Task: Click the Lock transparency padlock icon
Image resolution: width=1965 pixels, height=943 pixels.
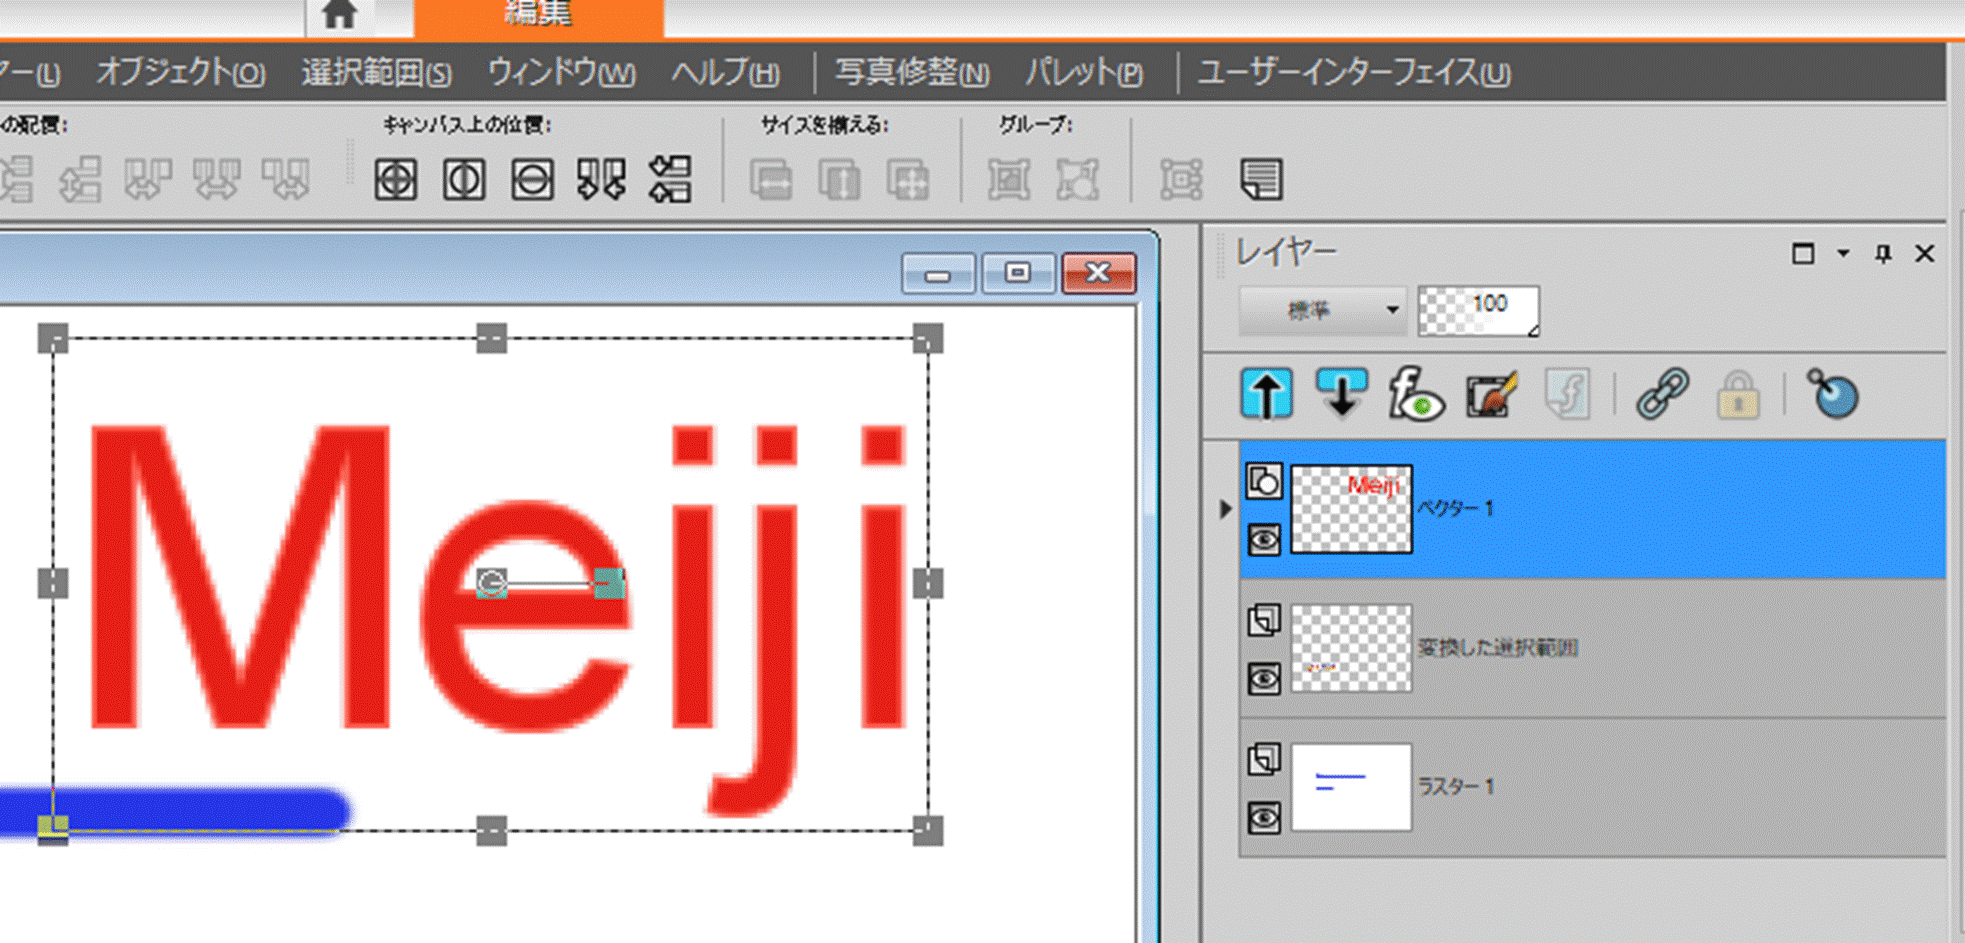Action: (1738, 394)
